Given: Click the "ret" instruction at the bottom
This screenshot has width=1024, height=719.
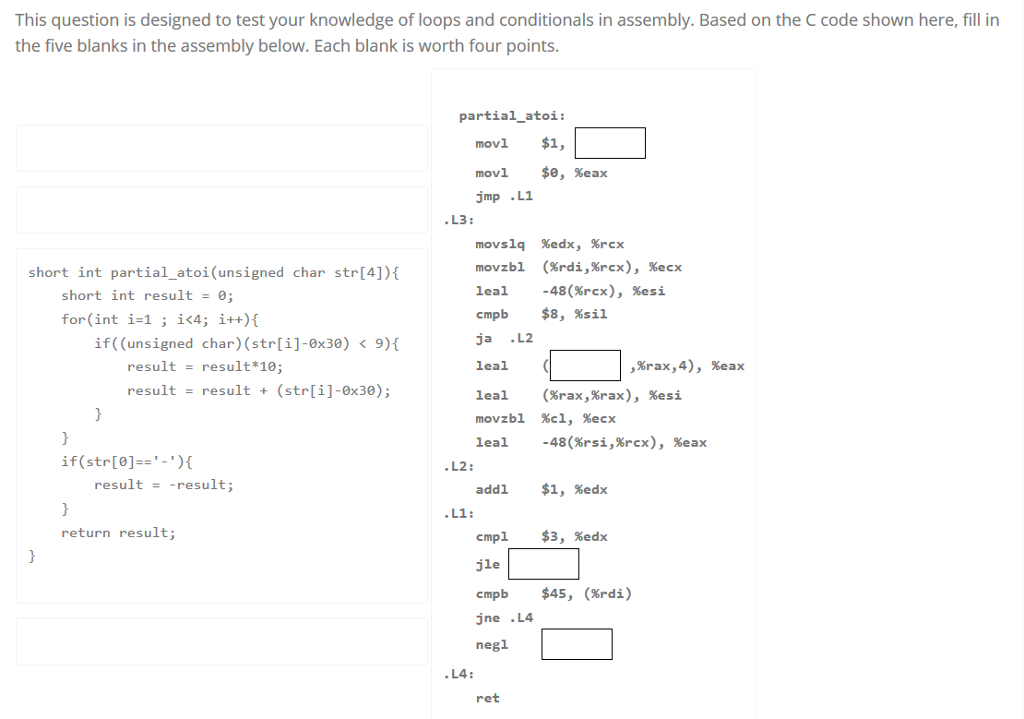Looking at the screenshot, I should 487,698.
